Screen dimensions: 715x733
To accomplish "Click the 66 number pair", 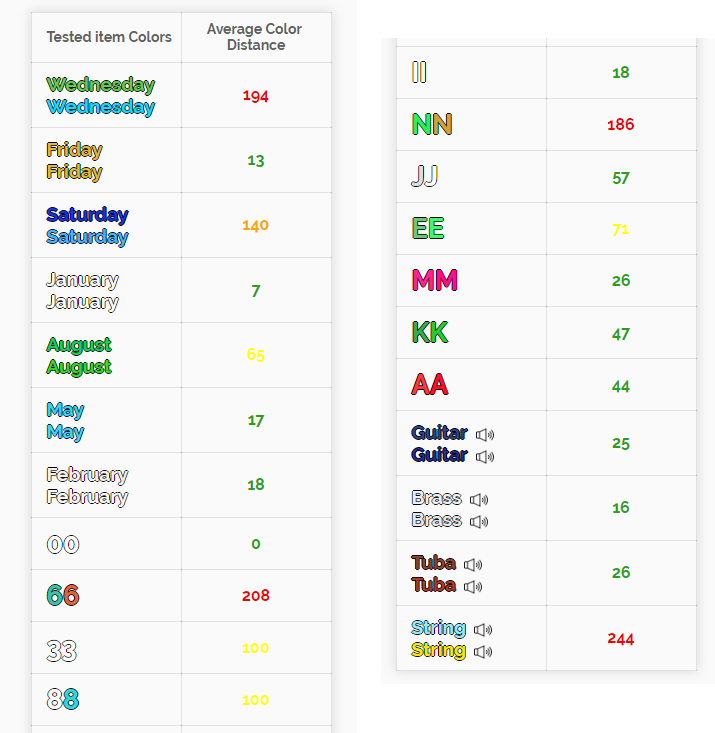I will (x=63, y=596).
